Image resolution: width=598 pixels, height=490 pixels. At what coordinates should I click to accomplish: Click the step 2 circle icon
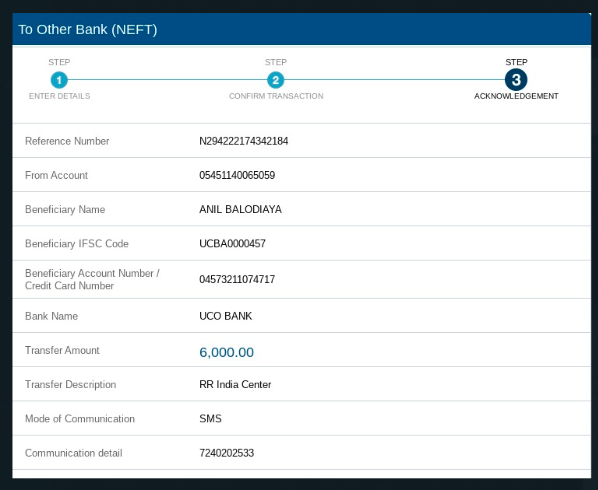click(x=275, y=80)
